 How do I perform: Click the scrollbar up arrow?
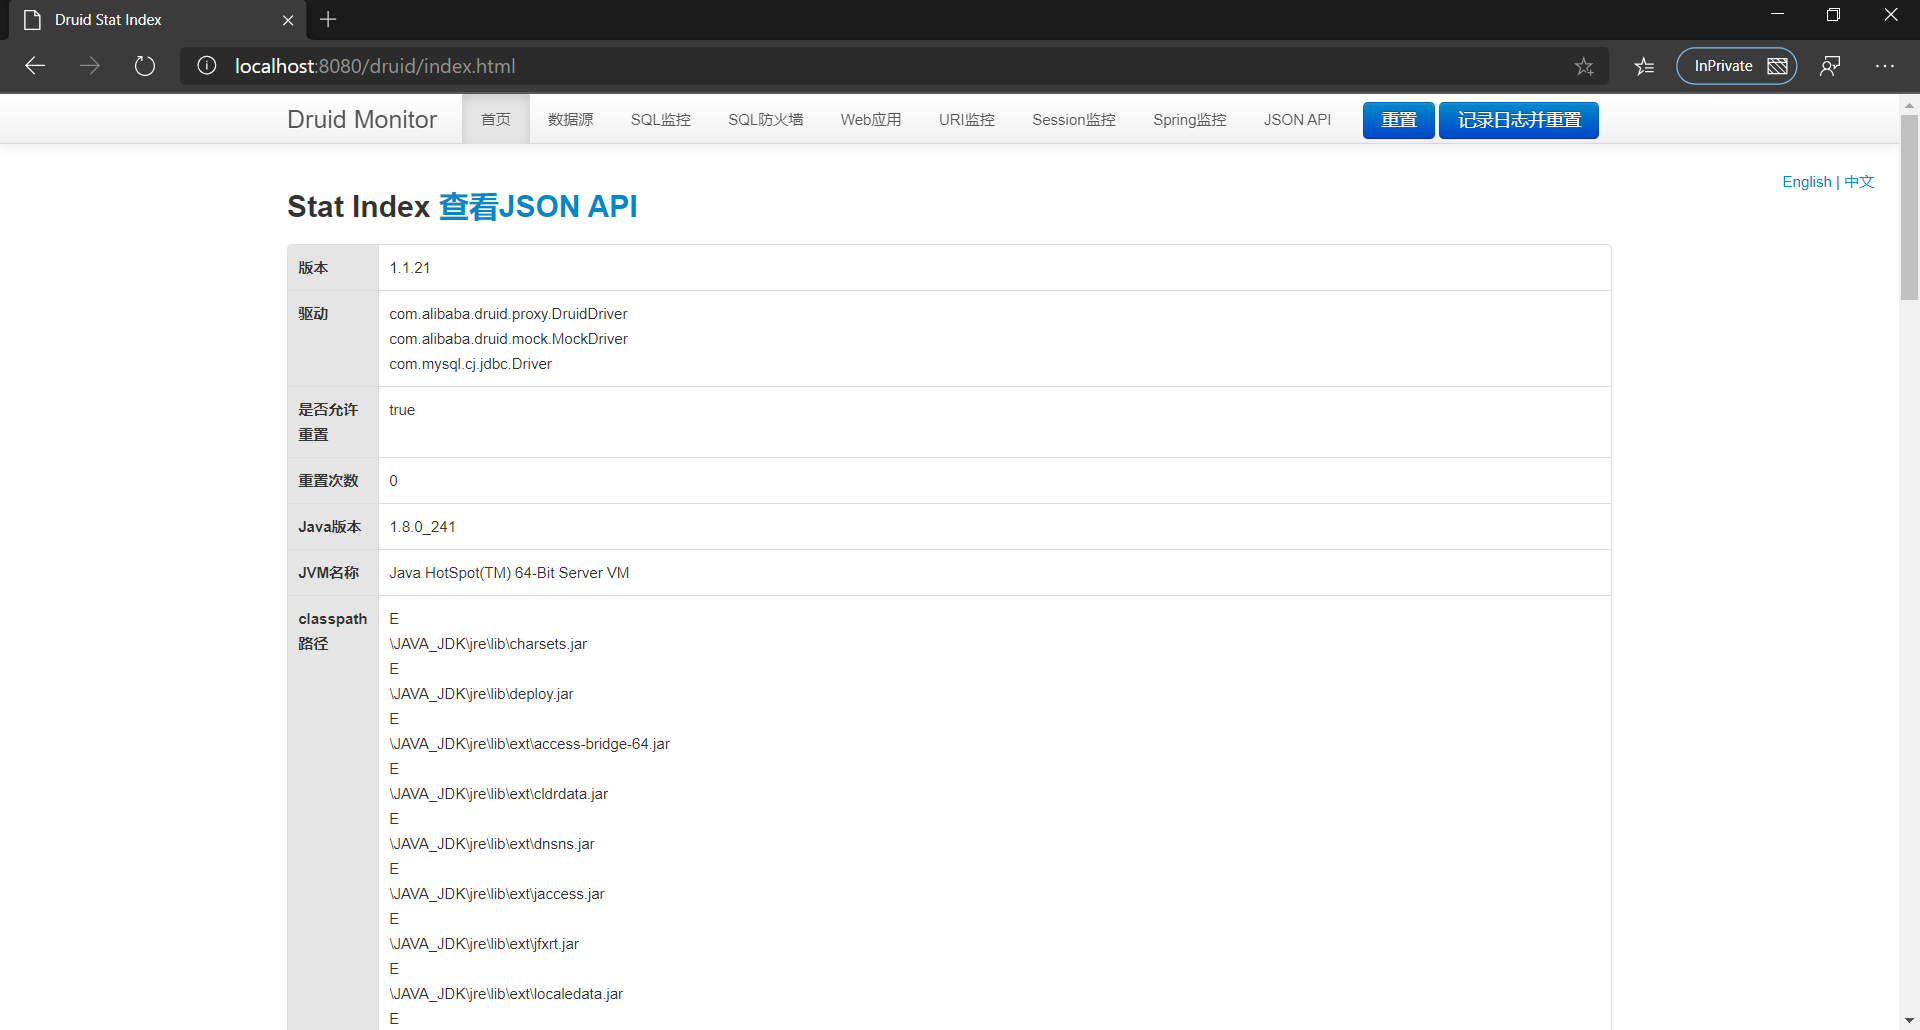point(1909,104)
